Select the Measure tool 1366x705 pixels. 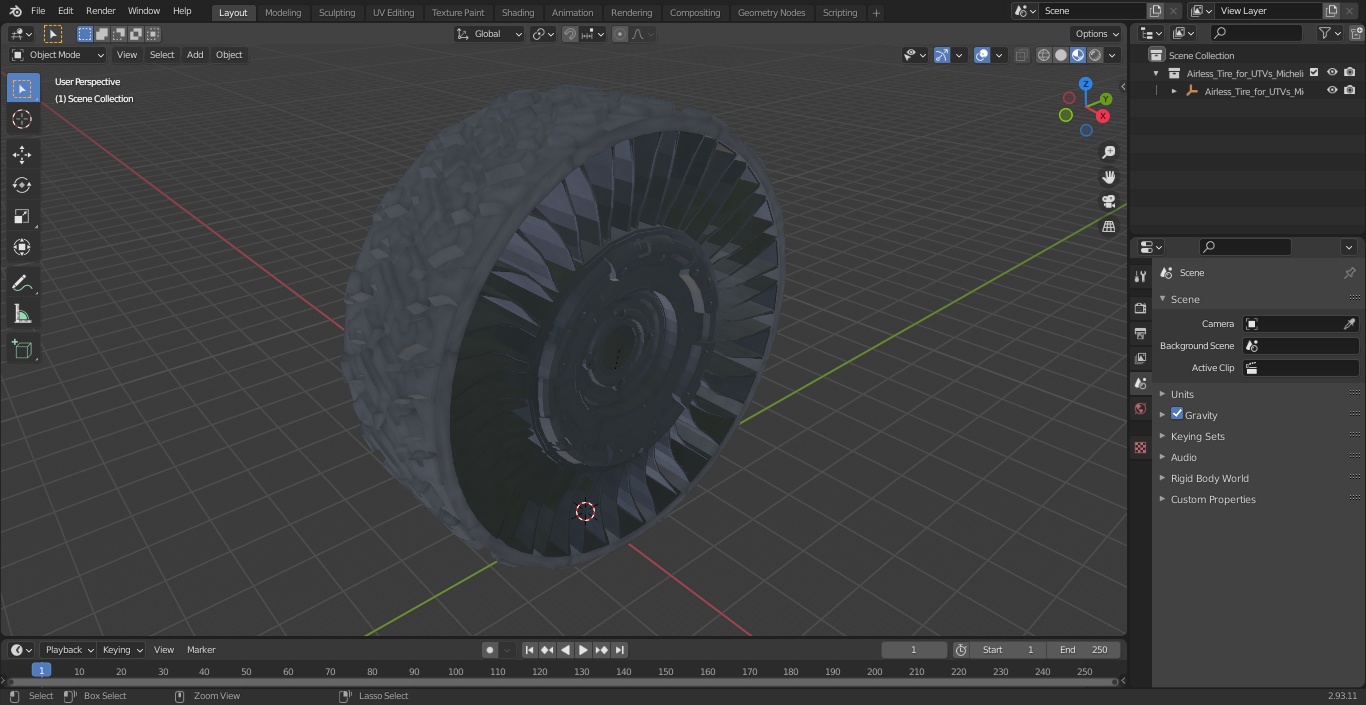(x=22, y=314)
